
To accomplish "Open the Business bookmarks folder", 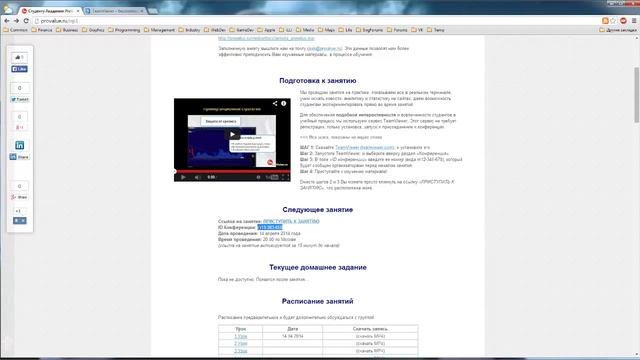I will tap(67, 30).
